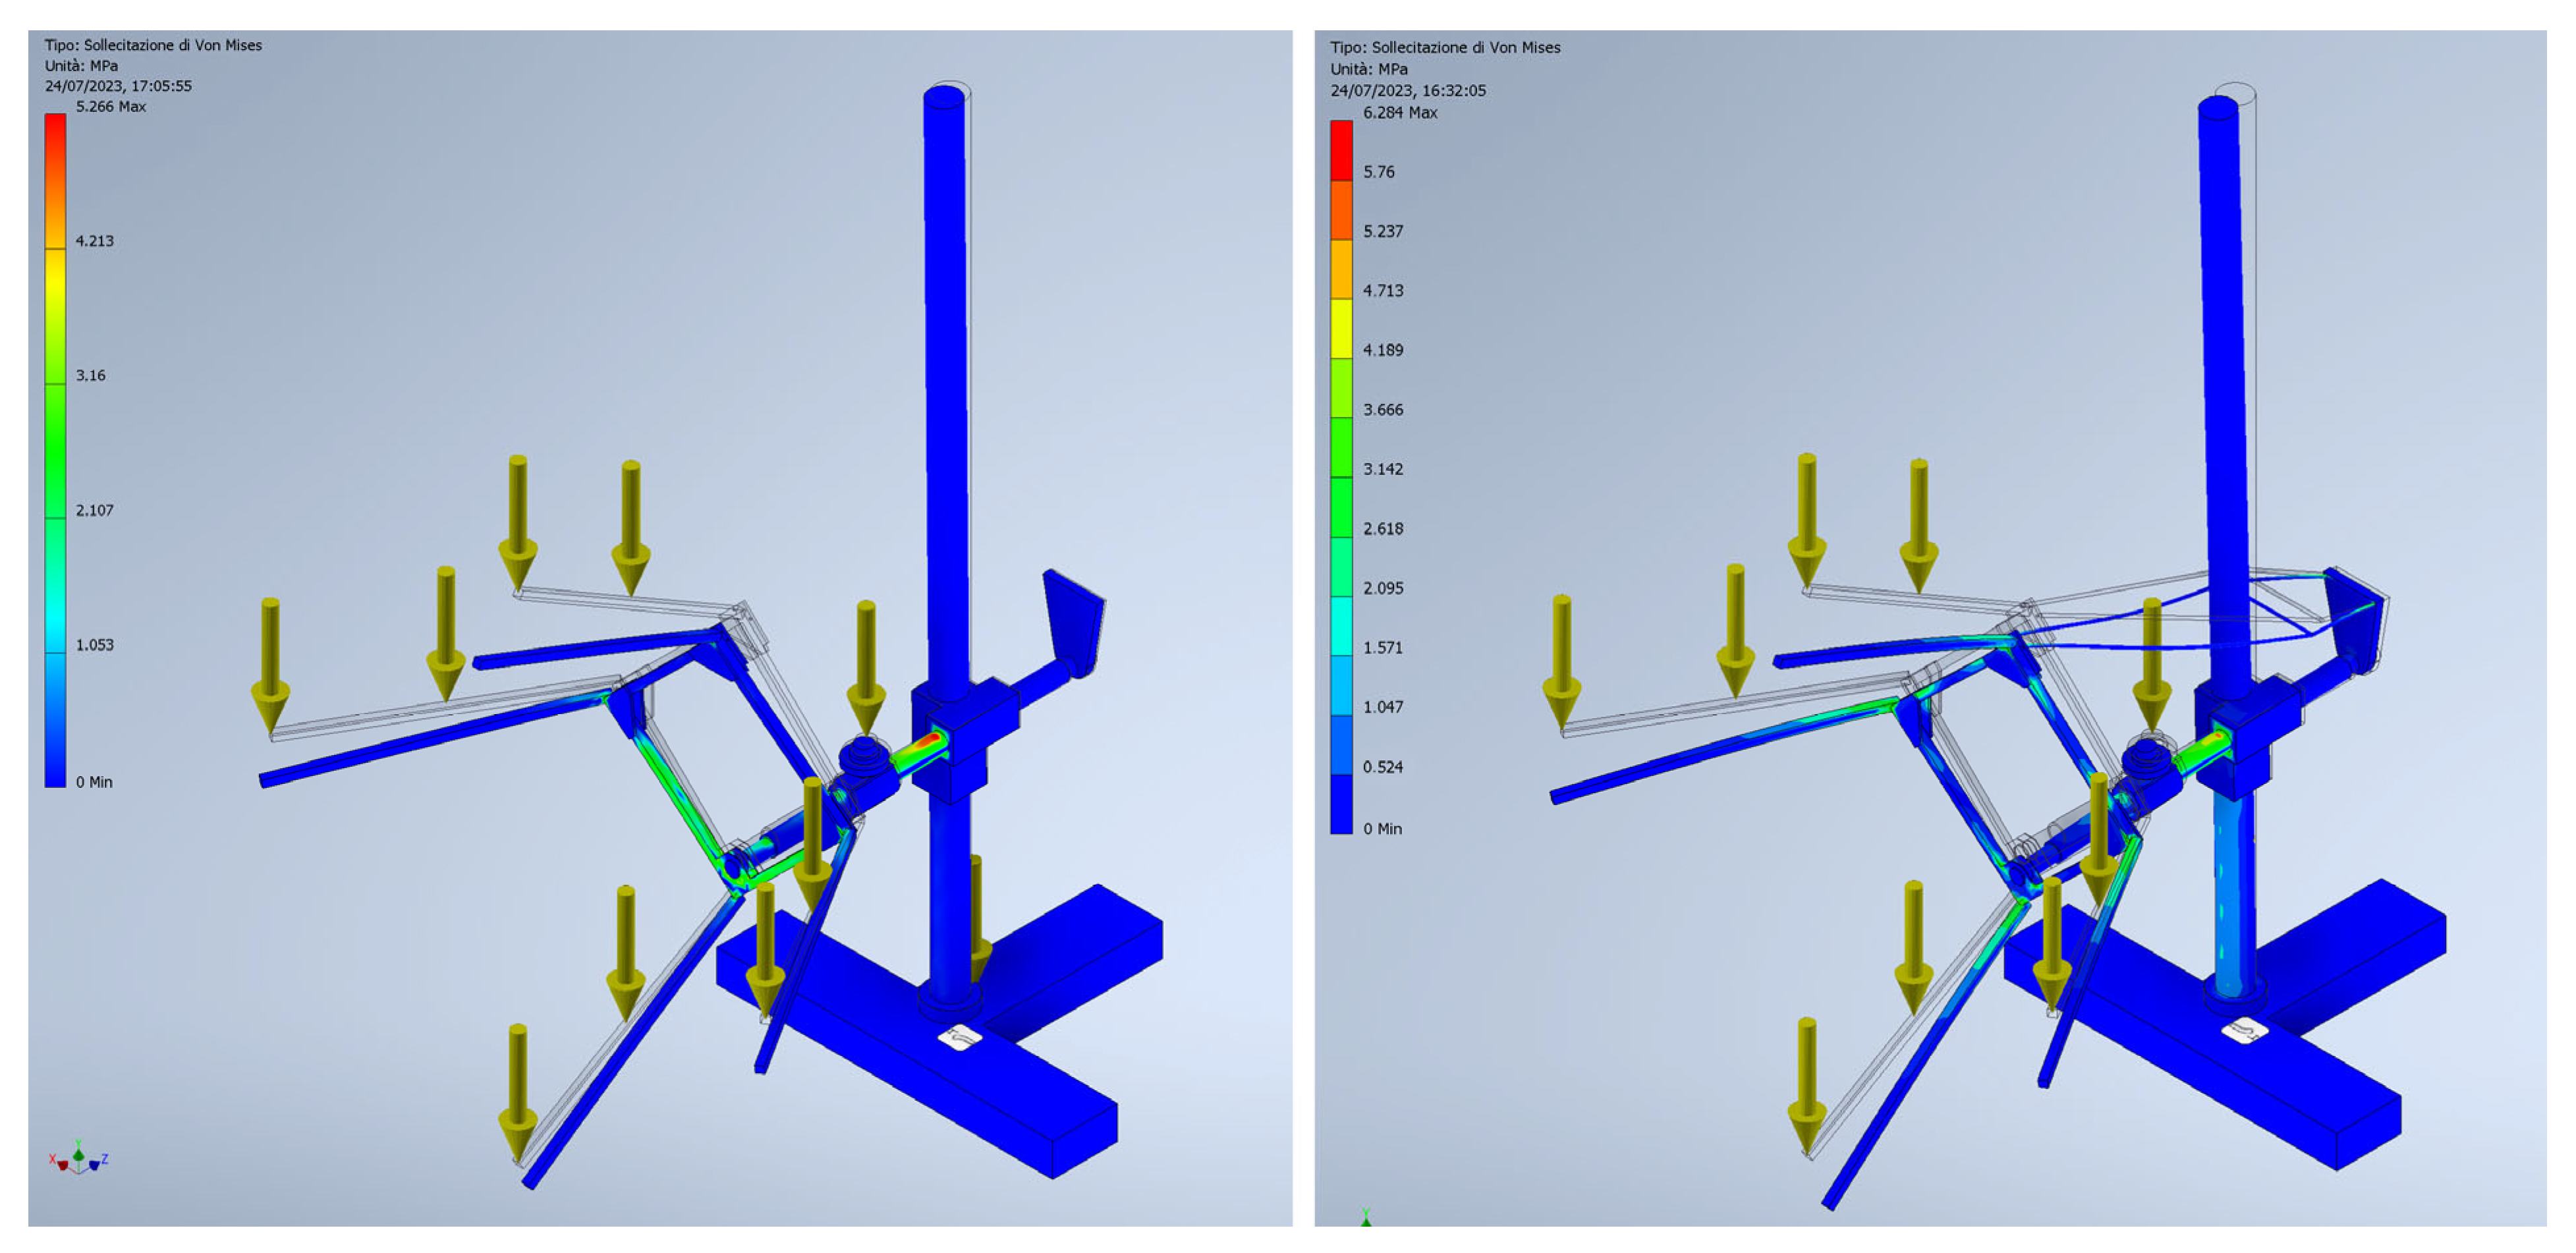Image resolution: width=2576 pixels, height=1253 pixels.
Task: Click the red top segment of right color bar
Action: [1341, 150]
